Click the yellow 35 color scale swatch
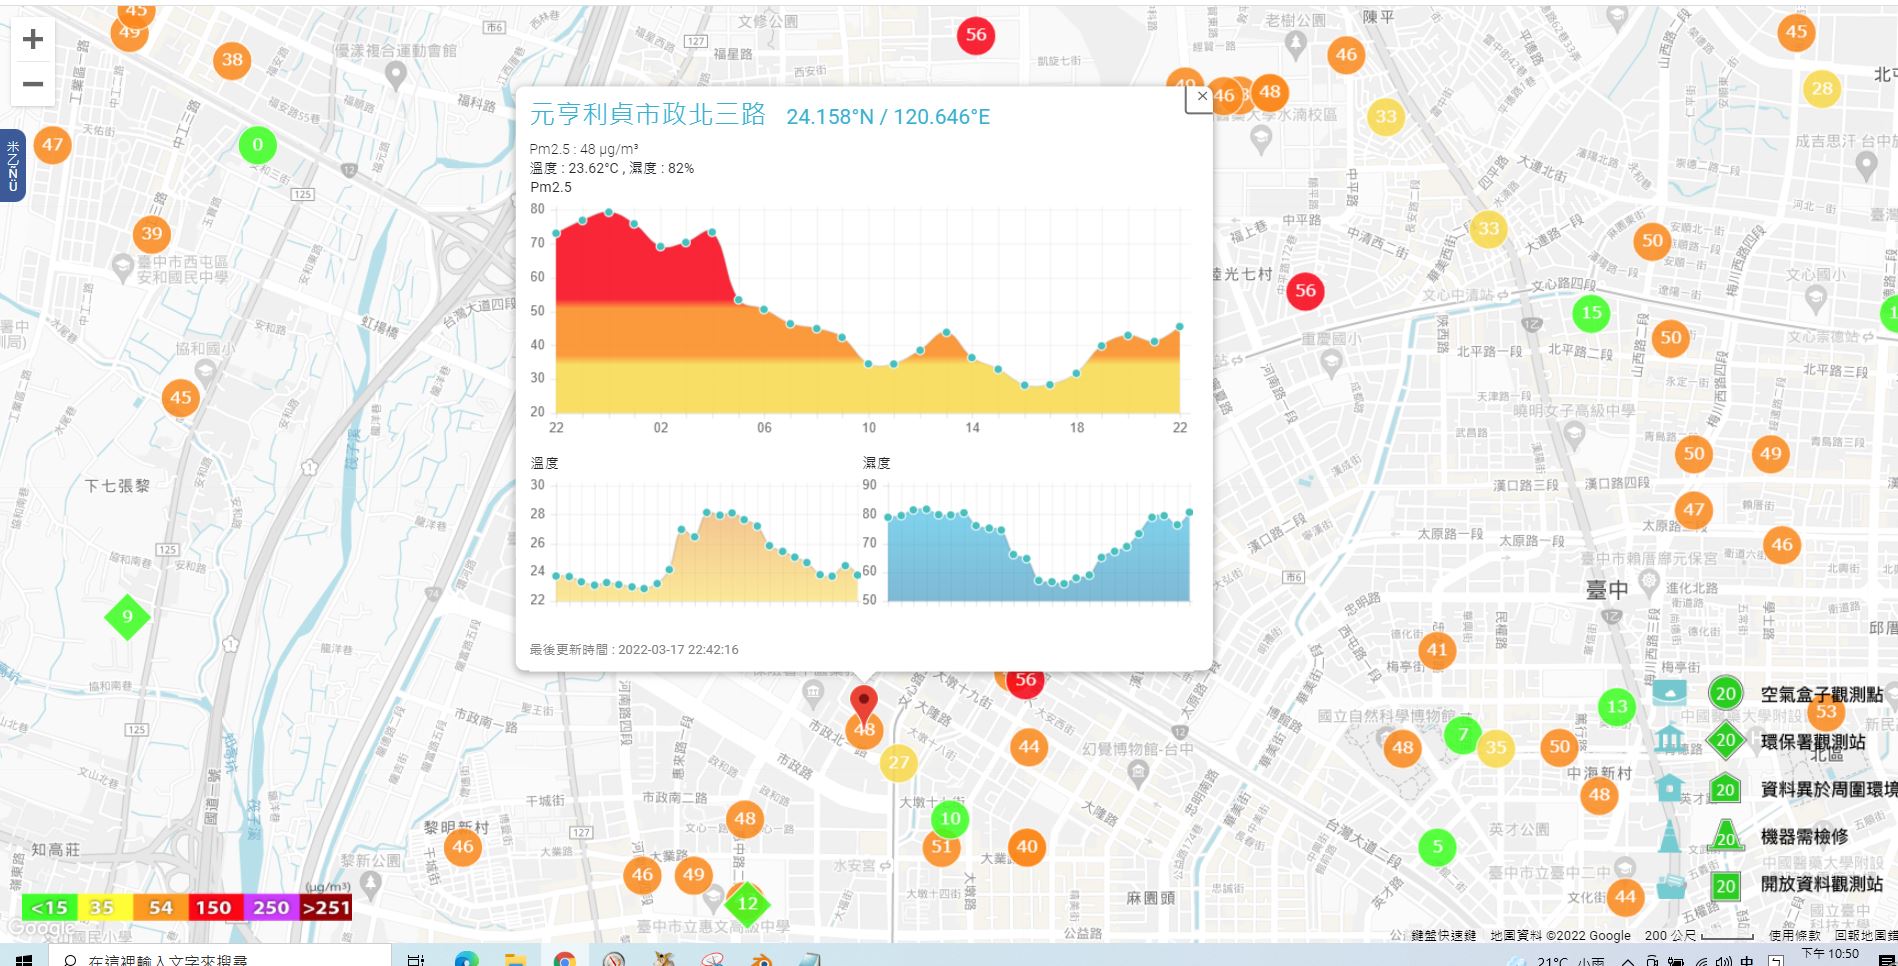This screenshot has height=966, width=1898. click(104, 907)
